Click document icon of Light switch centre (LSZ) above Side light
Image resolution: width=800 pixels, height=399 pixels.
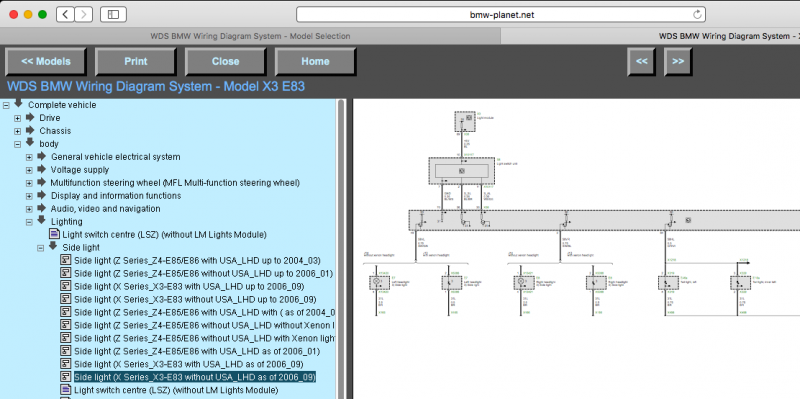click(54, 234)
